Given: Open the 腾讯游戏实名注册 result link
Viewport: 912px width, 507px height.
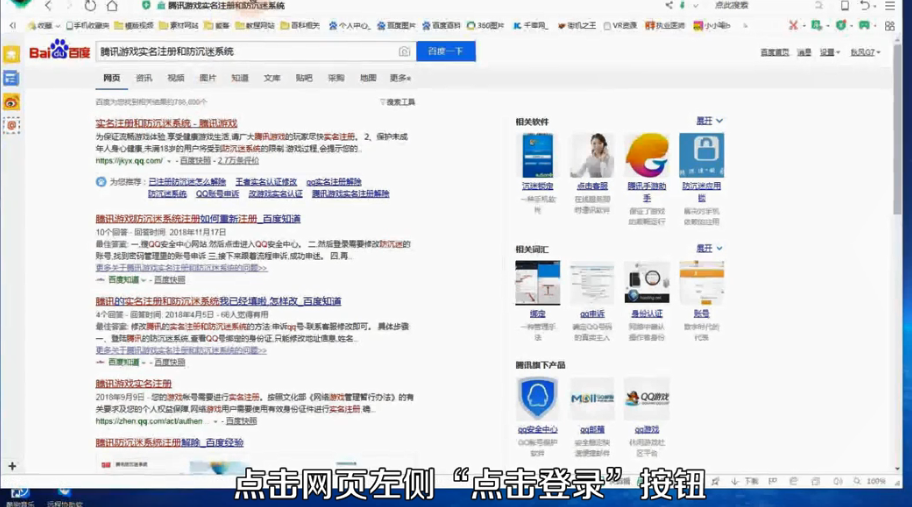Looking at the screenshot, I should pos(134,384).
